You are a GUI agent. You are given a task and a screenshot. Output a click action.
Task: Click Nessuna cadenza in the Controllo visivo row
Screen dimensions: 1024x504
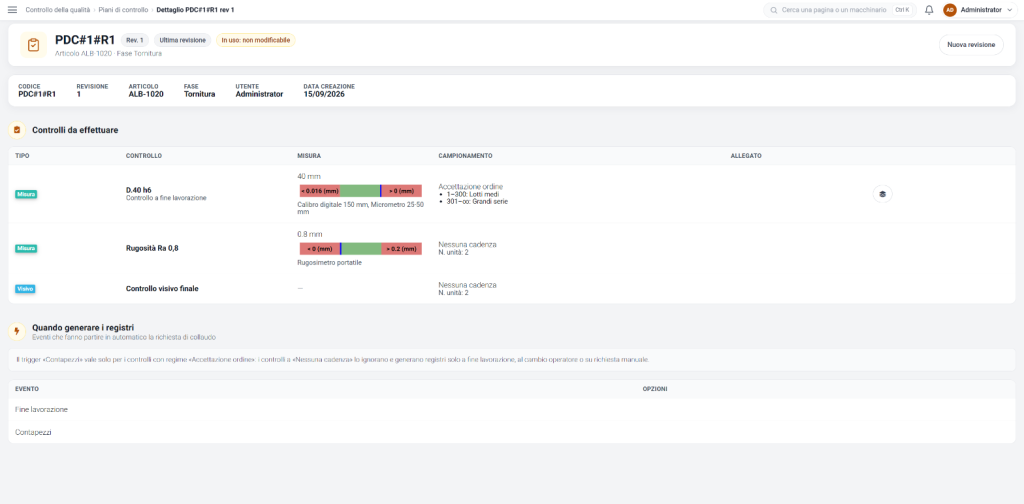point(468,285)
